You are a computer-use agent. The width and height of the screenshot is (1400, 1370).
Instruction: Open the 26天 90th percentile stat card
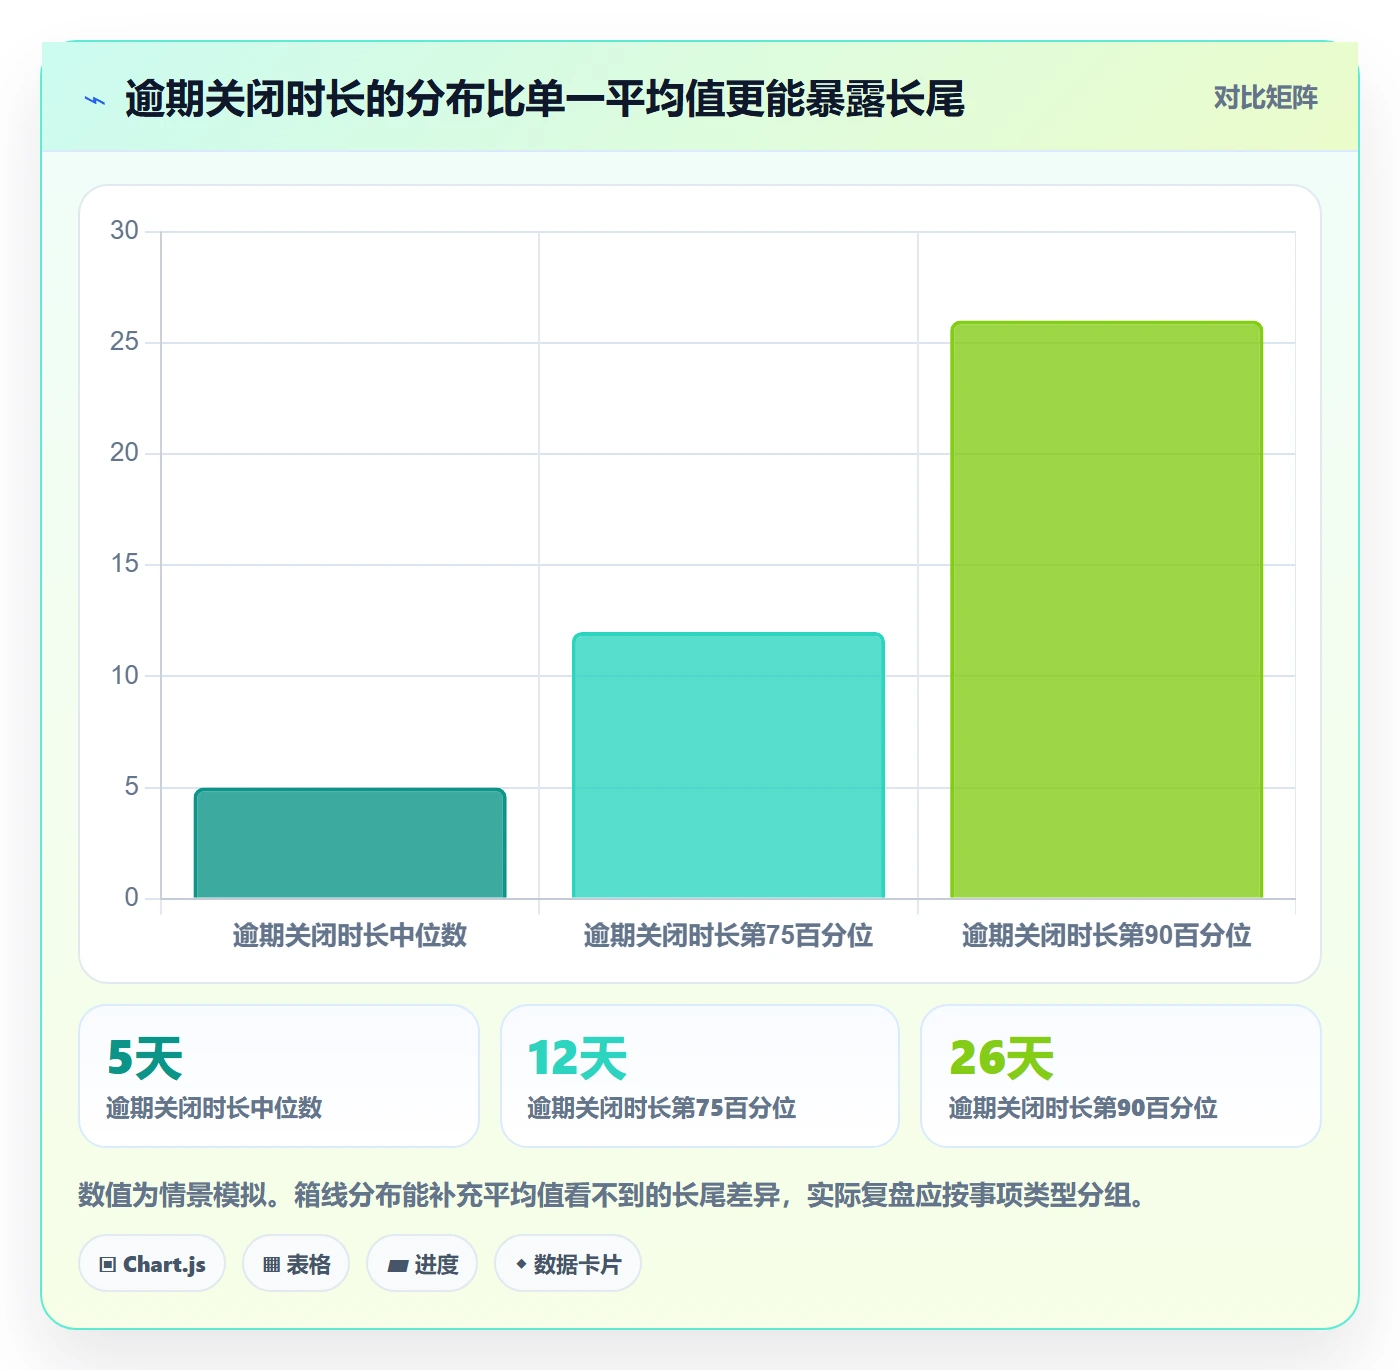click(1121, 1076)
